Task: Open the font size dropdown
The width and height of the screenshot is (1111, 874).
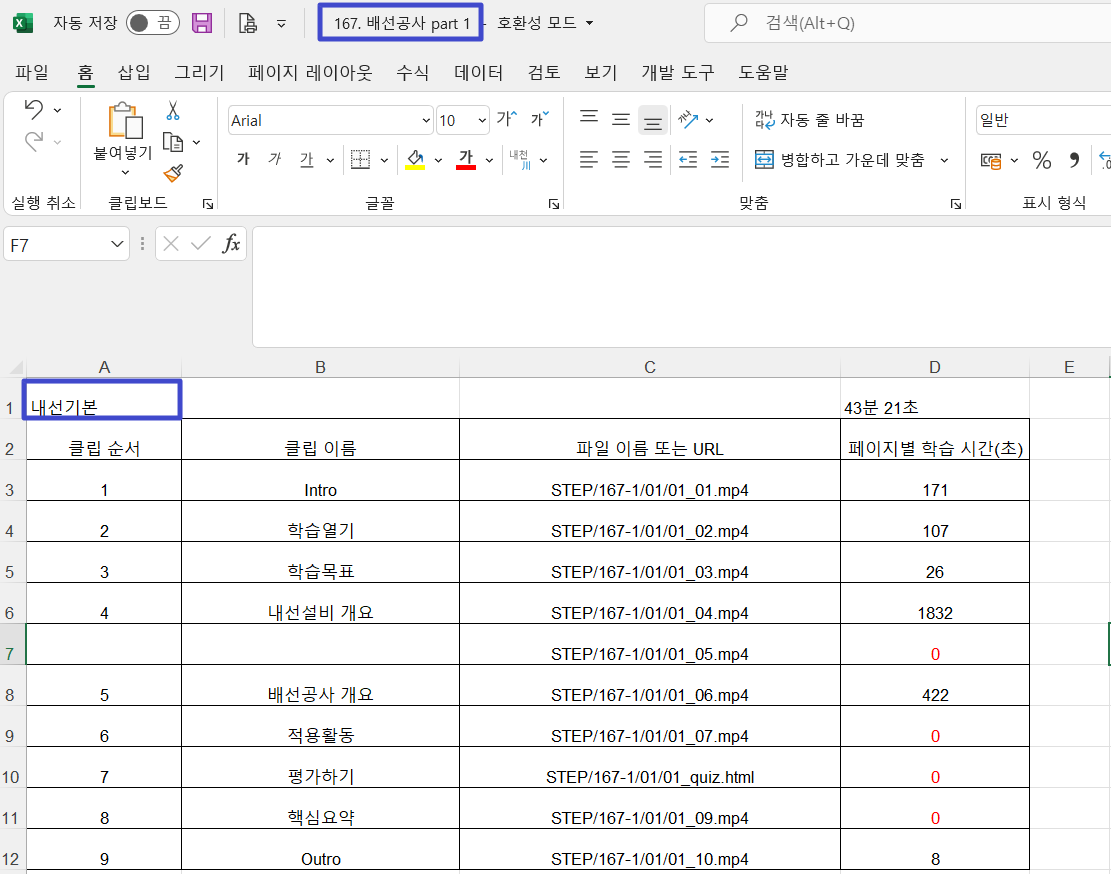Action: [482, 120]
